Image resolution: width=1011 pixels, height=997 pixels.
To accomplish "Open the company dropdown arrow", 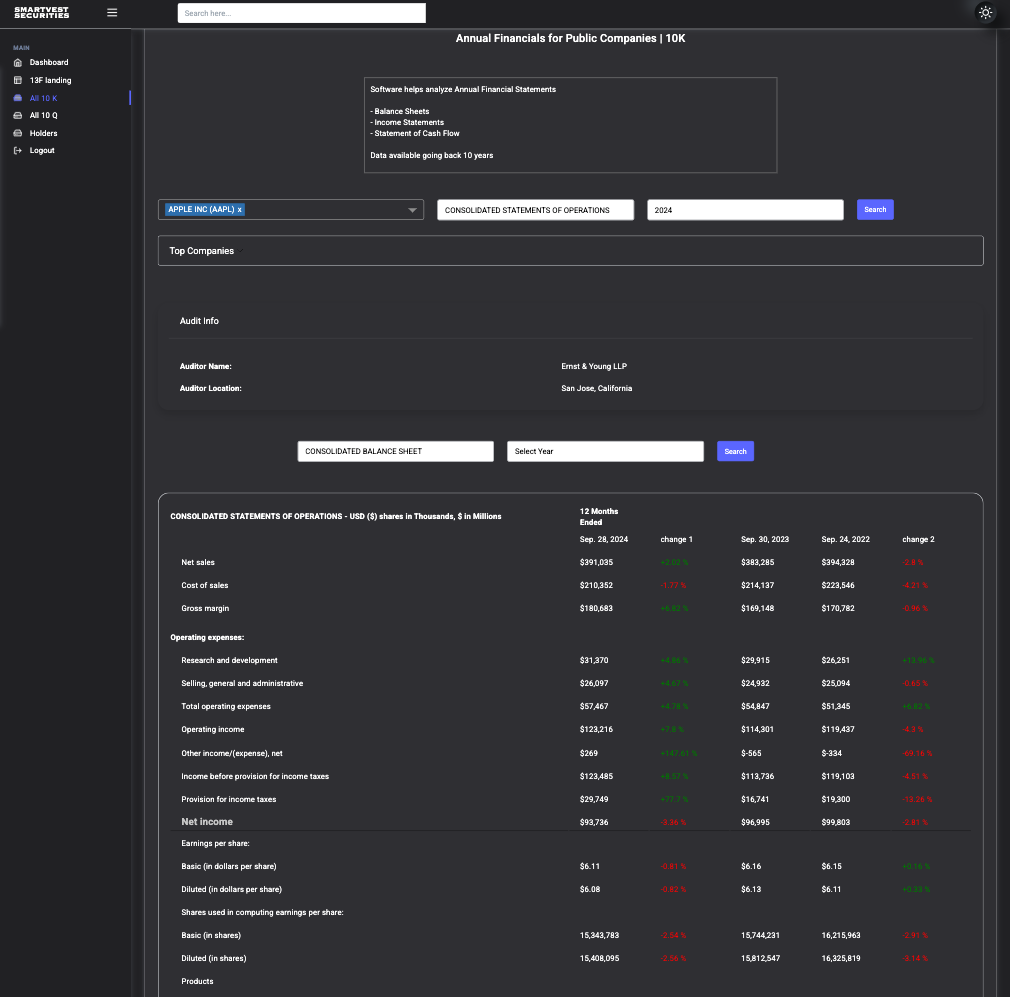I will pyautogui.click(x=413, y=210).
